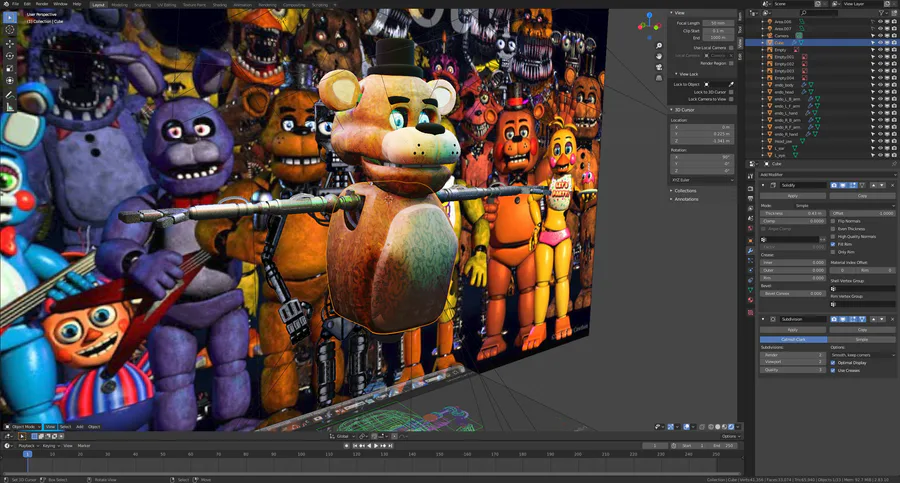Expand the Collections panel
Viewport: 900px width, 483px height.
tap(685, 191)
